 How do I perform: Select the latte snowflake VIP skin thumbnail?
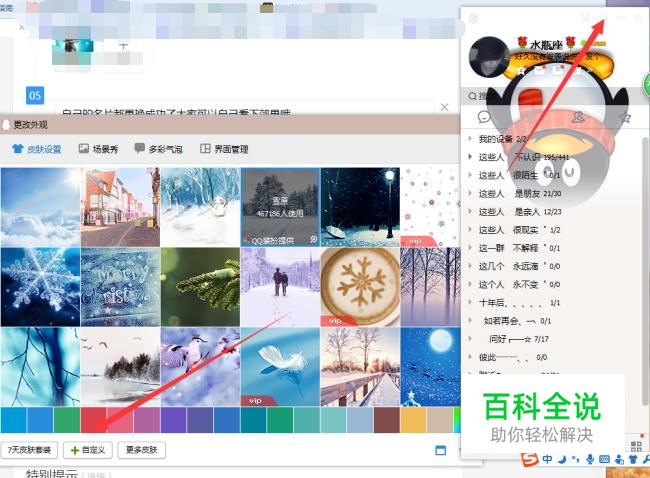360,287
